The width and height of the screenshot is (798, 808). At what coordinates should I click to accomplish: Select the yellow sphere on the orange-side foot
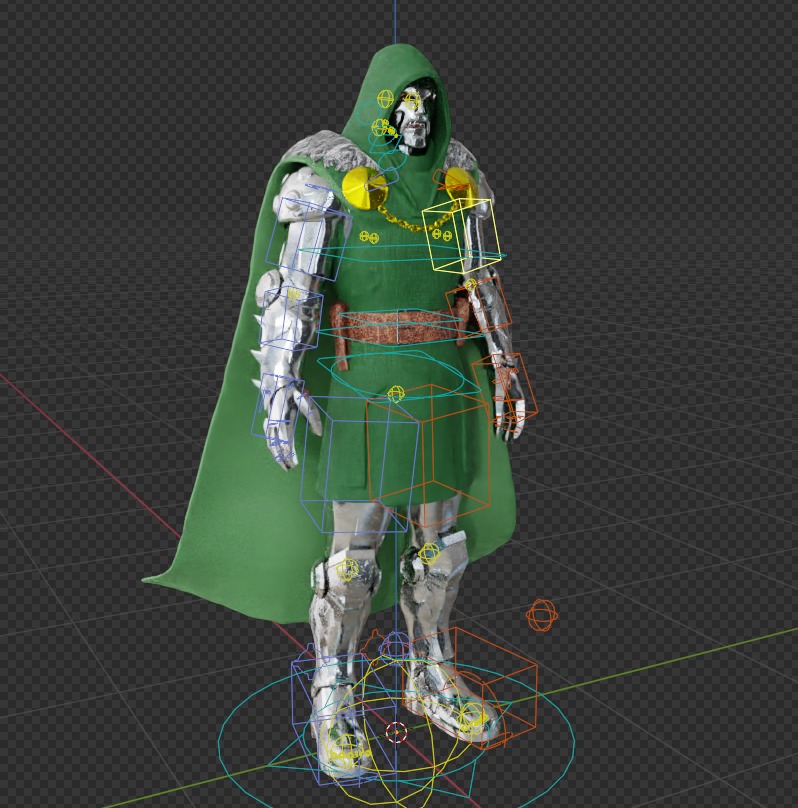(471, 717)
